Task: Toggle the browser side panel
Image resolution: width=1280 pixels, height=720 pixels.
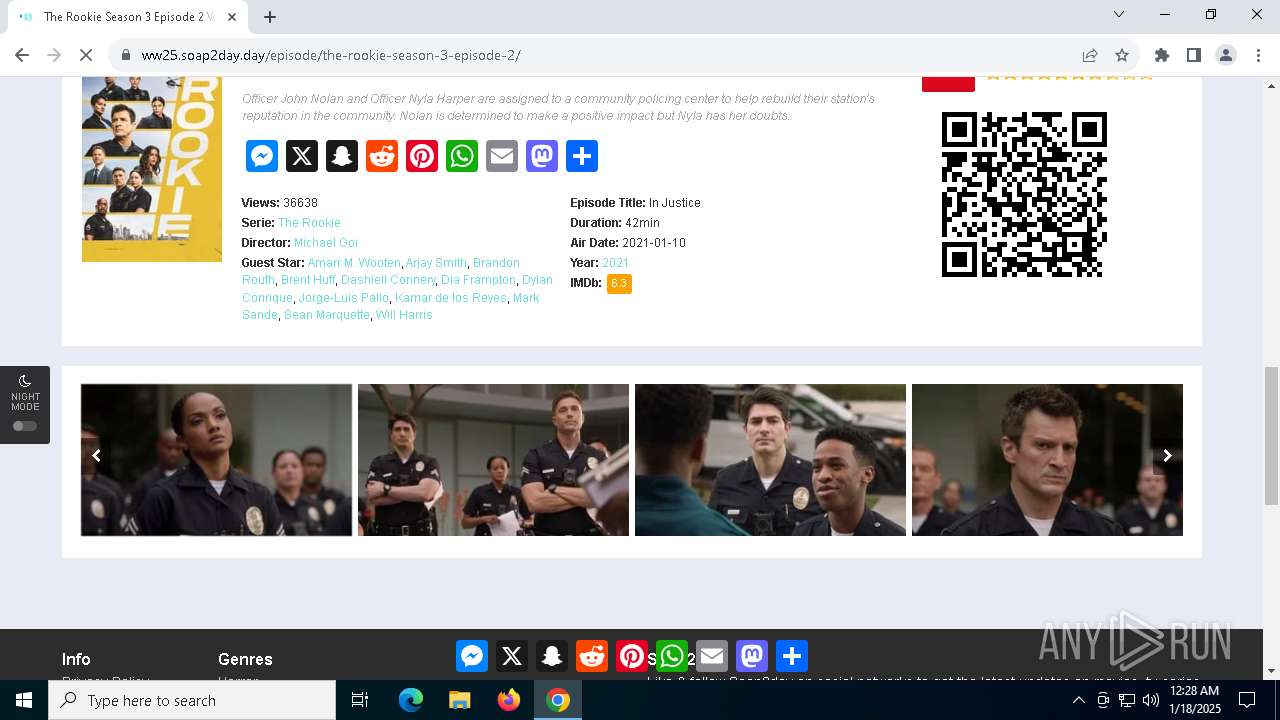Action: coord(1194,55)
